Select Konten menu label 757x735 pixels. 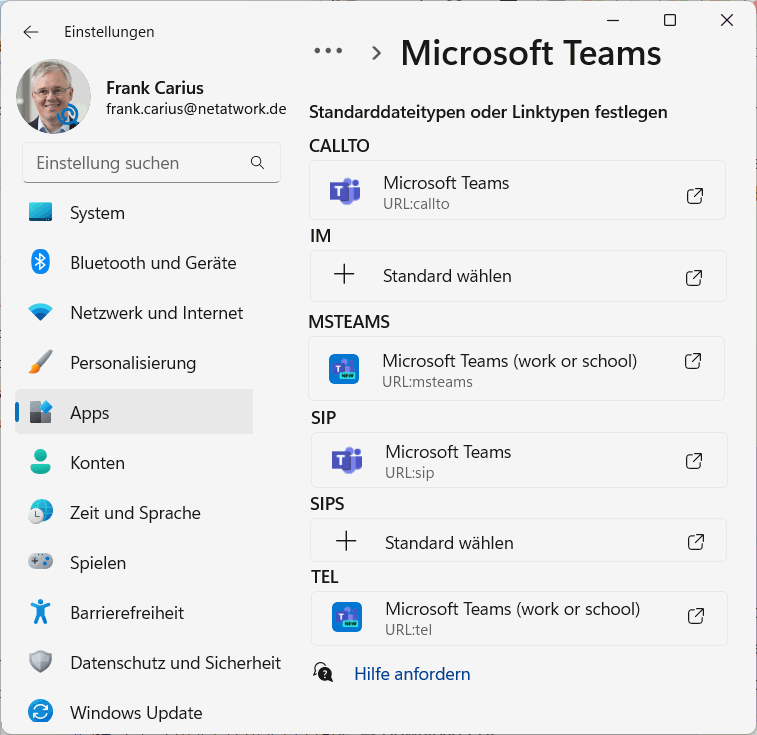[x=98, y=463]
